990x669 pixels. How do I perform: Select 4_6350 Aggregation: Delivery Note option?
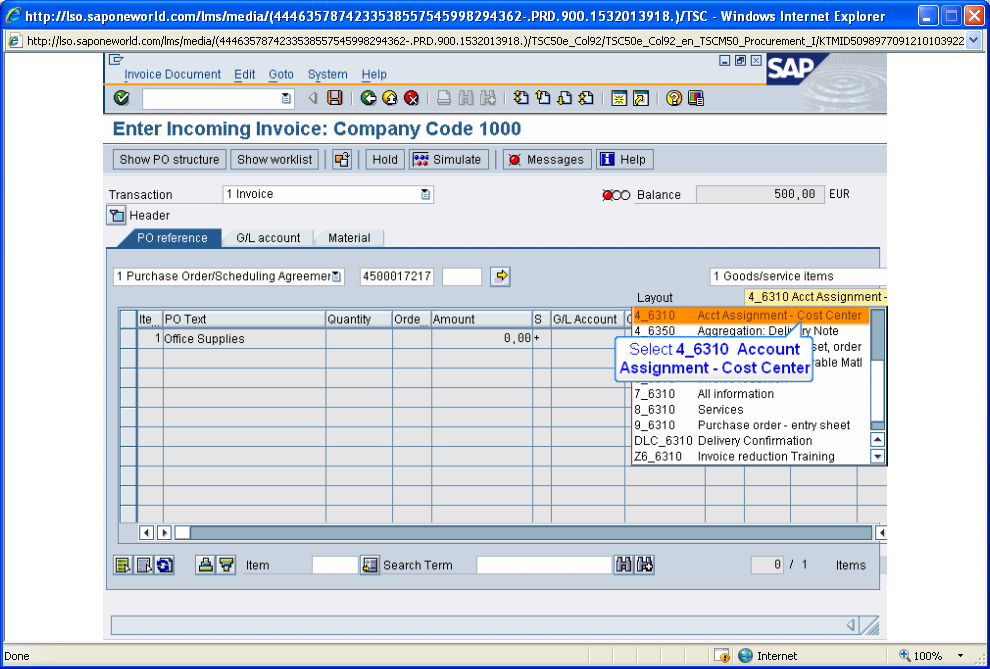pos(751,331)
